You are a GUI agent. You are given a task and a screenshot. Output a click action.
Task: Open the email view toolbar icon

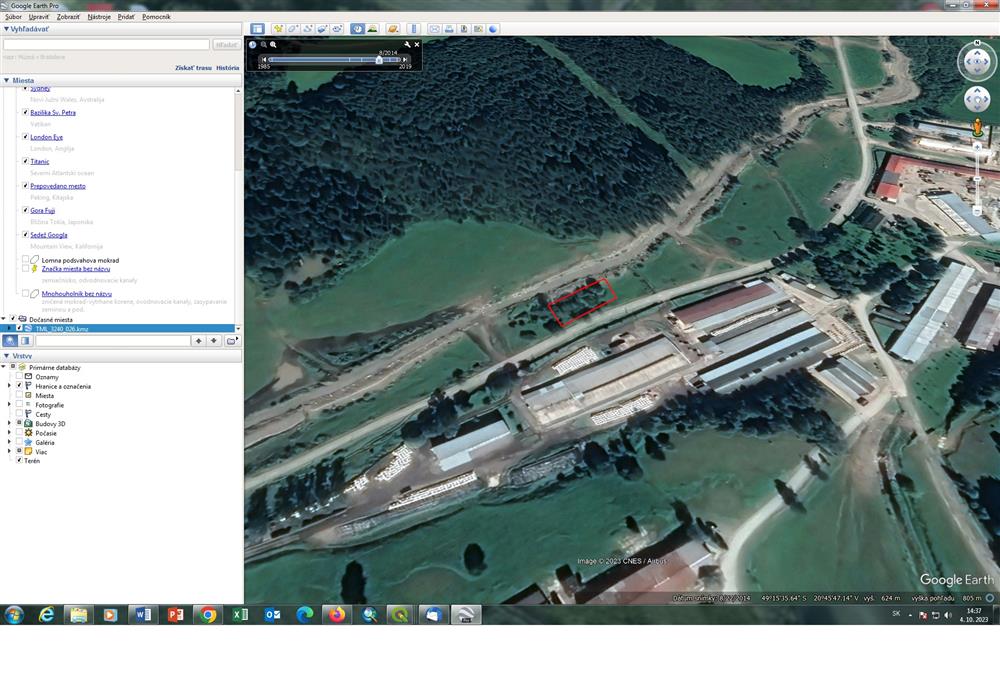coord(434,29)
